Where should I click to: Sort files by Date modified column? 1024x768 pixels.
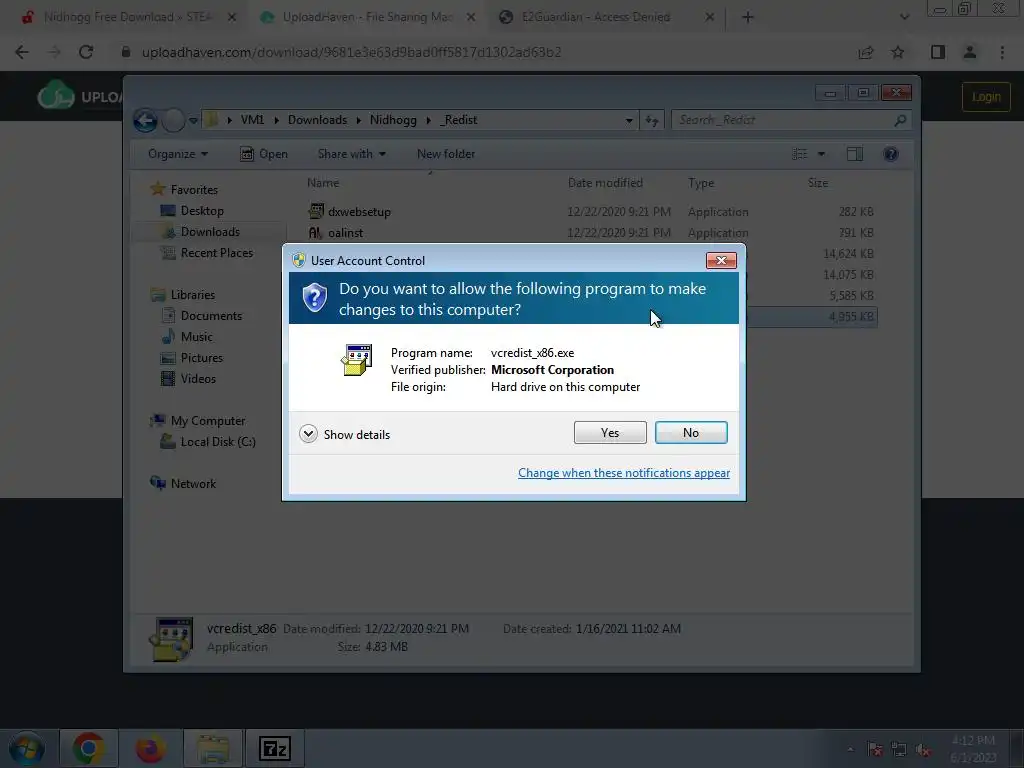(x=605, y=183)
